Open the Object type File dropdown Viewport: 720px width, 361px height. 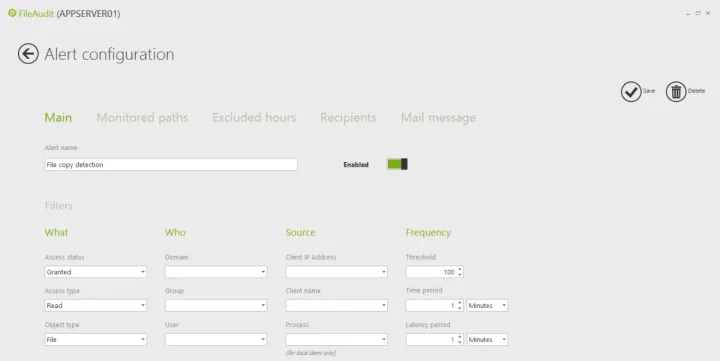click(96, 339)
